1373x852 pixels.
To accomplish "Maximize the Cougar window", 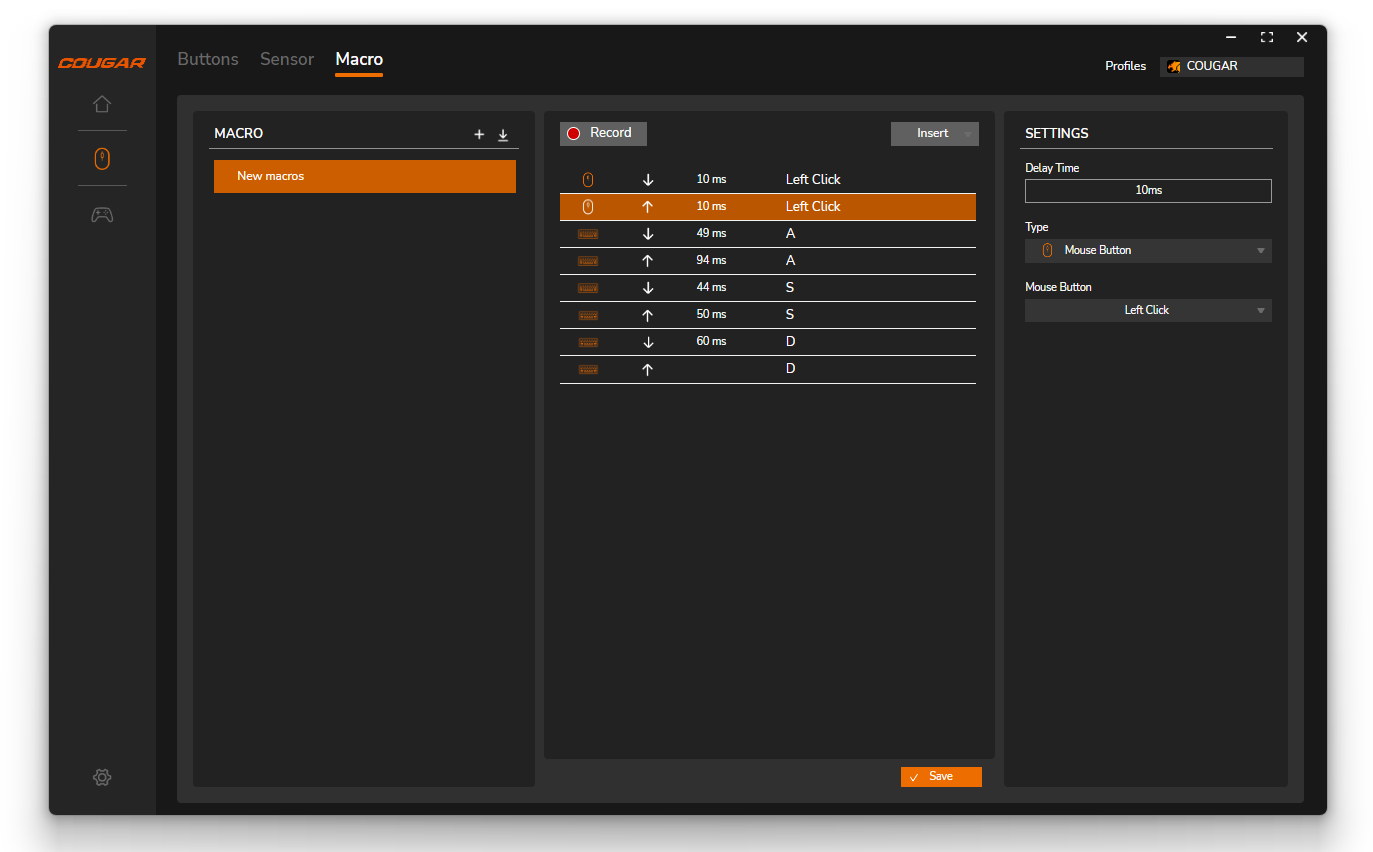I will [x=1267, y=37].
